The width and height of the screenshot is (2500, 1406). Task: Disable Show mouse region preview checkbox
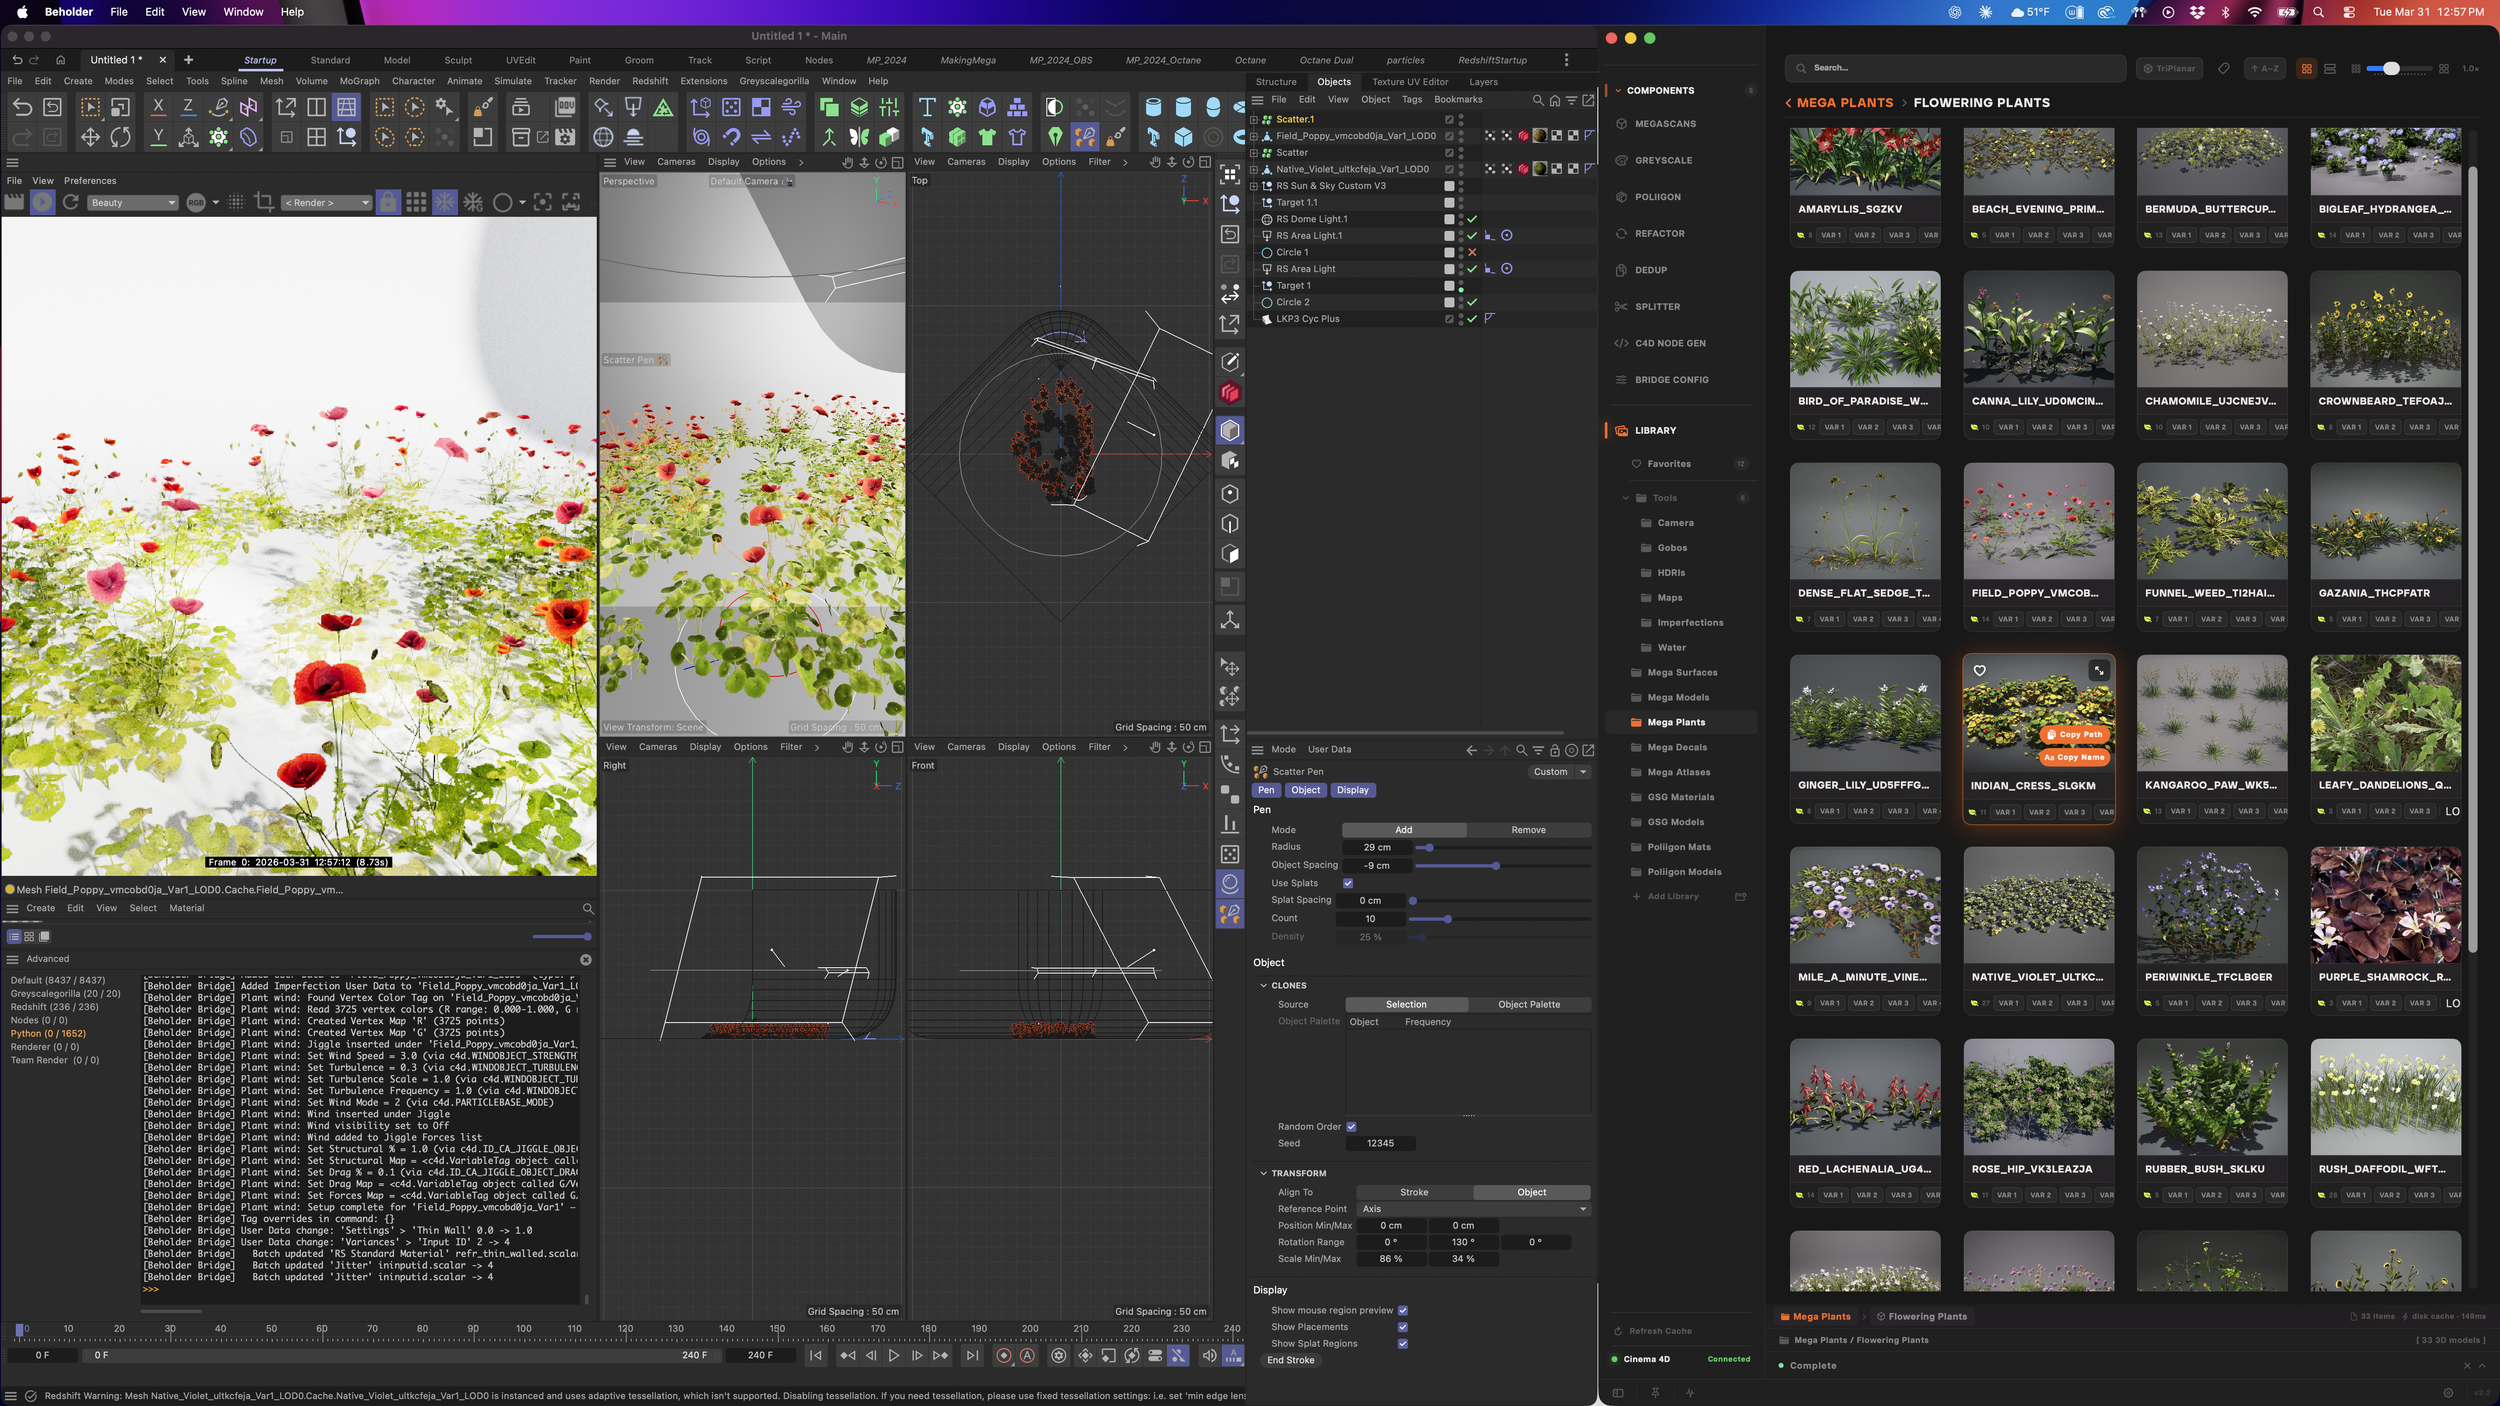click(x=1402, y=1310)
